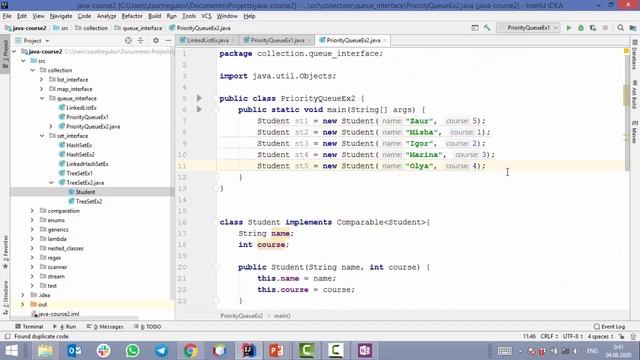Switch to the PriorityQueueEx1.java tab

[278, 40]
